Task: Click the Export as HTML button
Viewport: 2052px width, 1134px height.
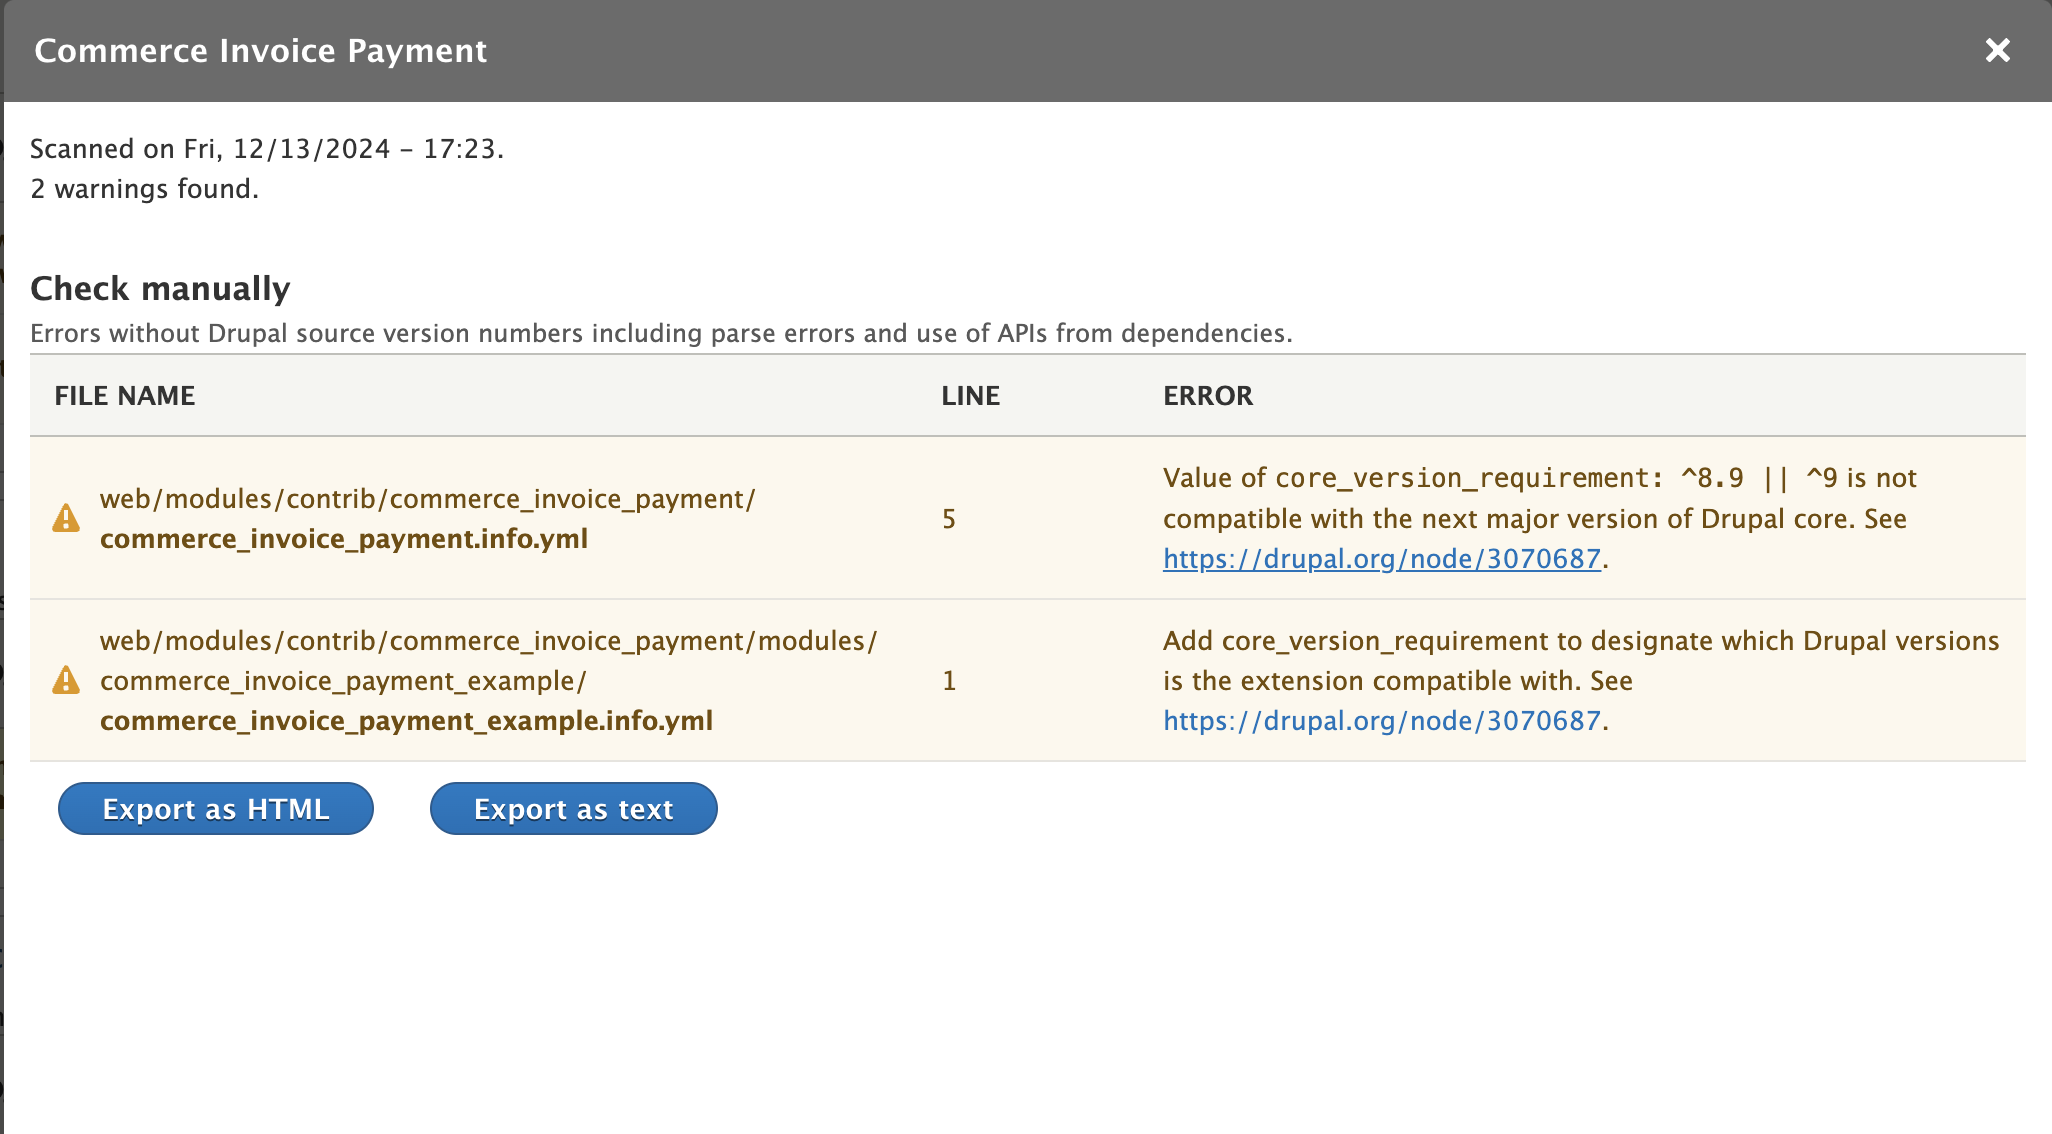Action: 215,808
